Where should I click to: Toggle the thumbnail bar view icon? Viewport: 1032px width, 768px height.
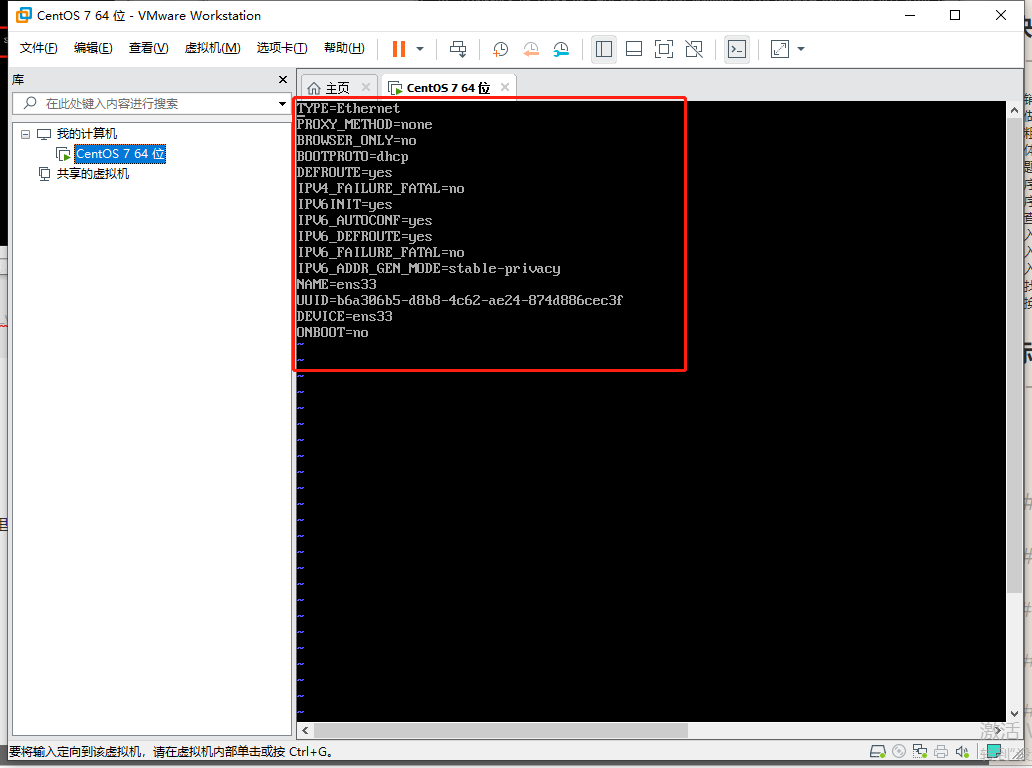(x=634, y=49)
